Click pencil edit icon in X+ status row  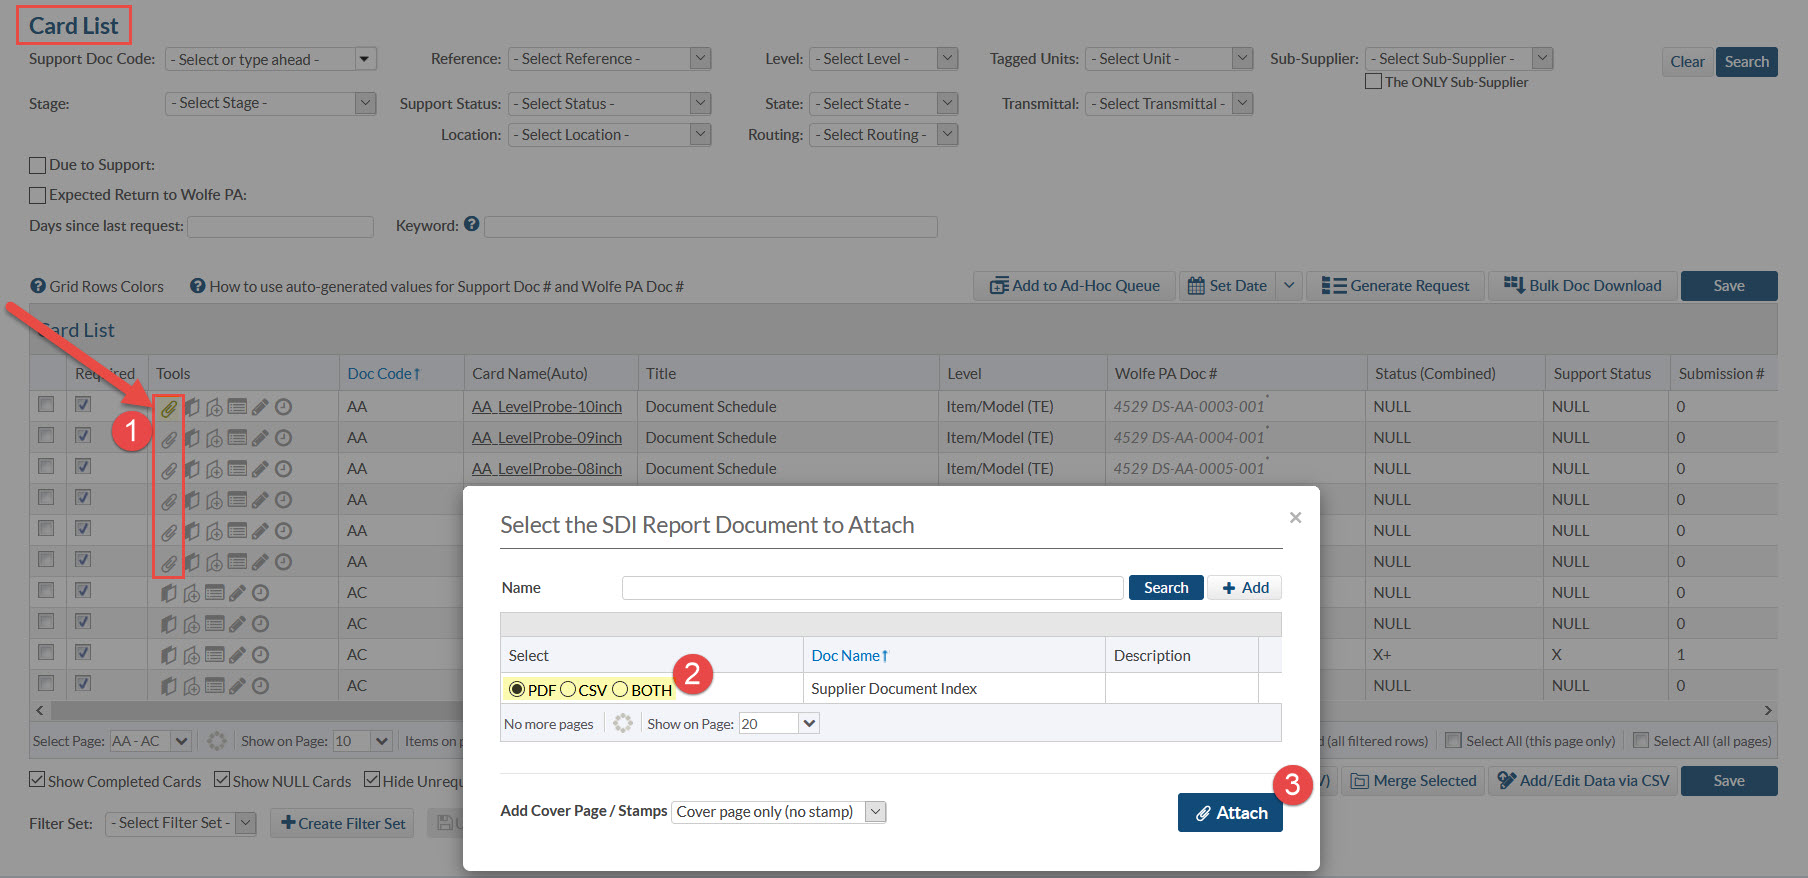[237, 655]
